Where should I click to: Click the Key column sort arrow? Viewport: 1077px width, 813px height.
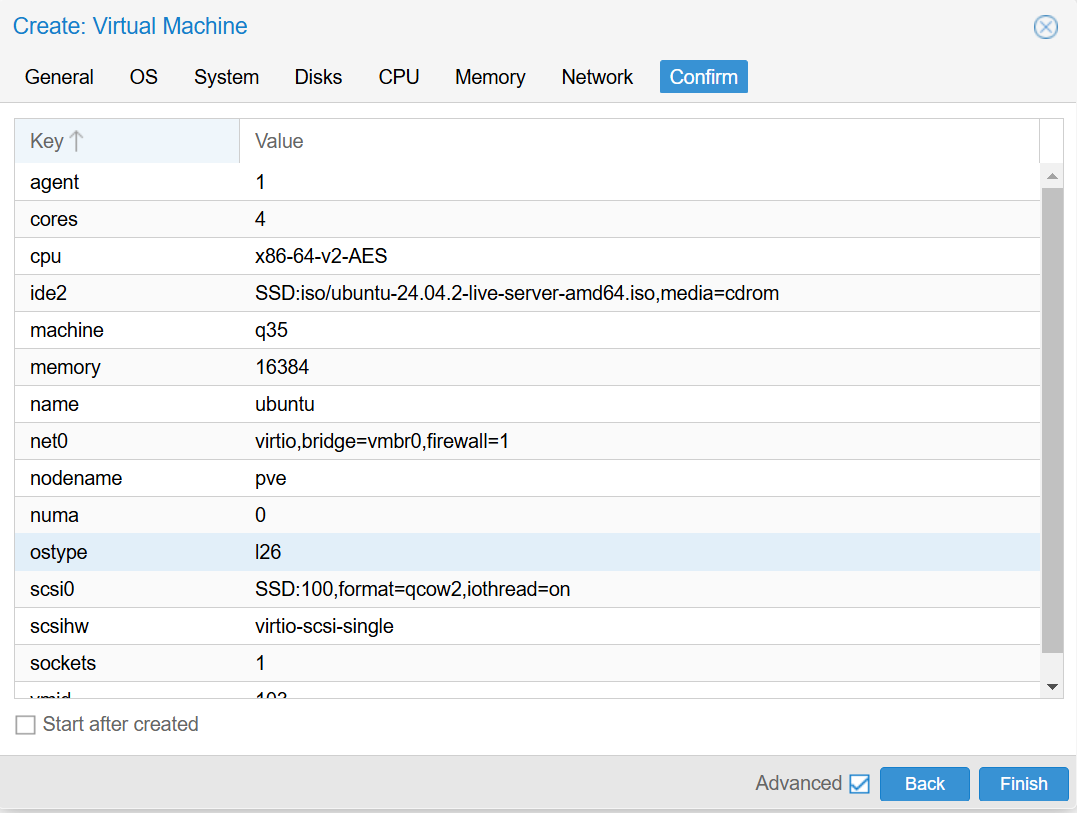pyautogui.click(x=77, y=141)
